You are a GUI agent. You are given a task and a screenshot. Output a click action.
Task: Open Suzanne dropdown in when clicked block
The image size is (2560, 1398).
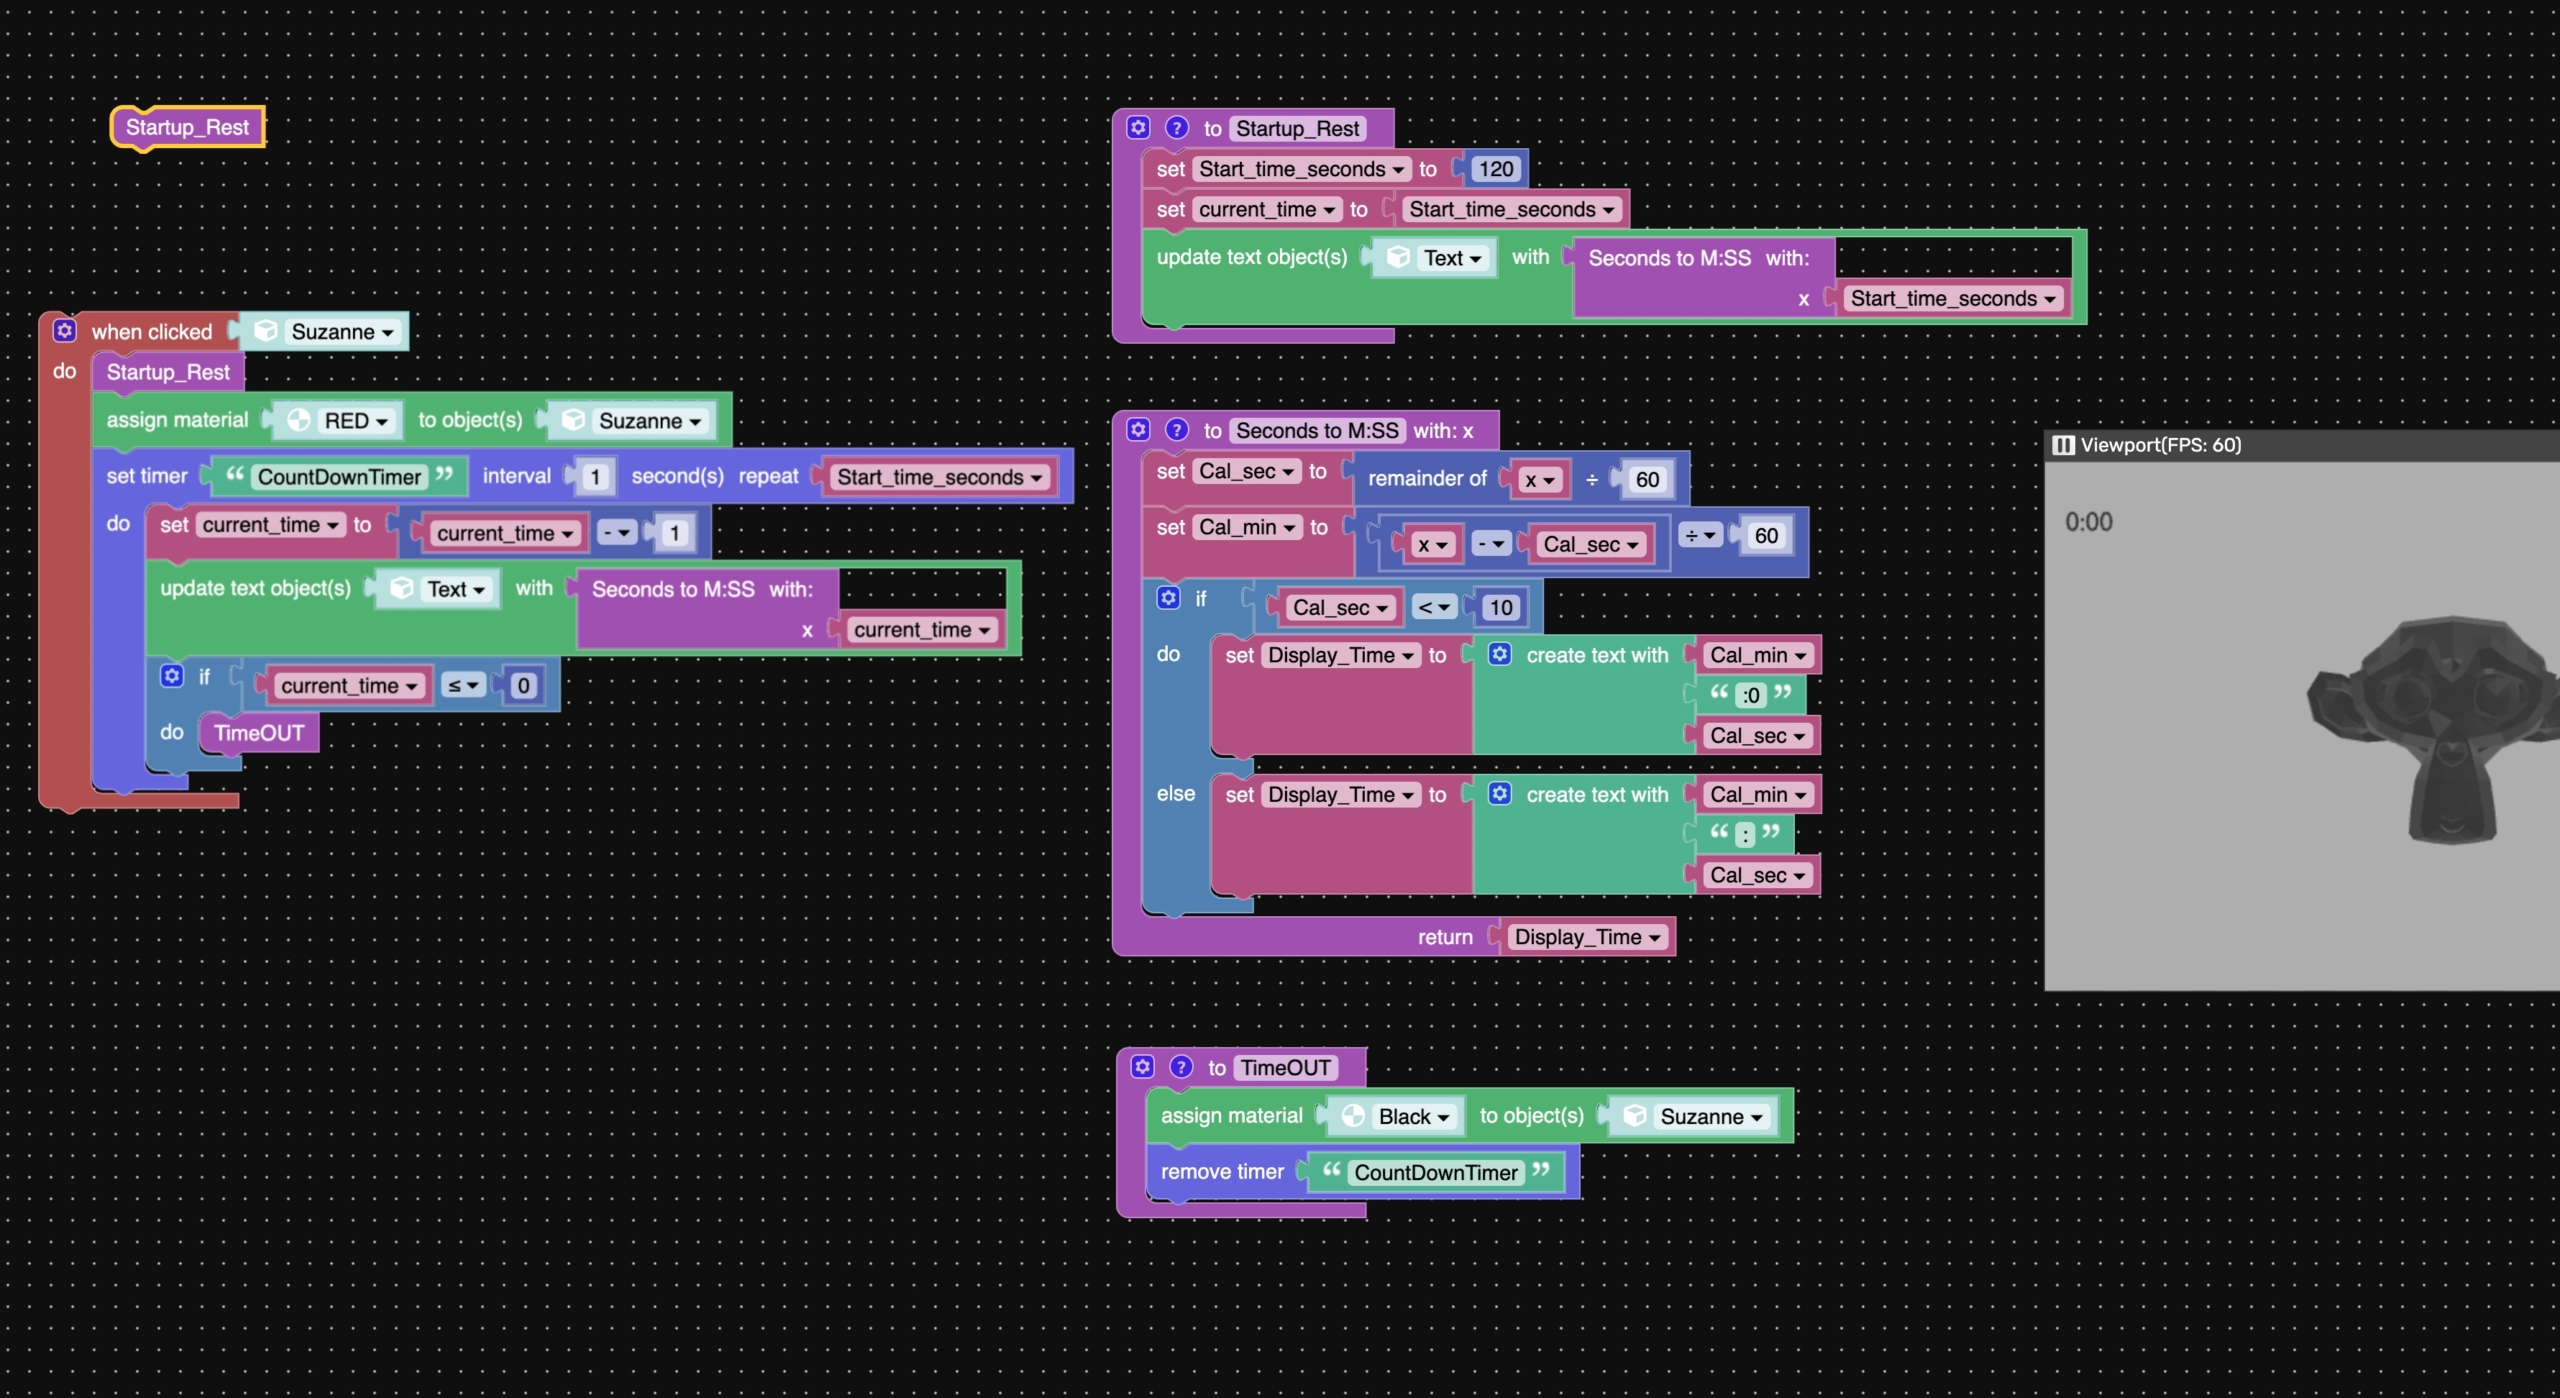342,332
